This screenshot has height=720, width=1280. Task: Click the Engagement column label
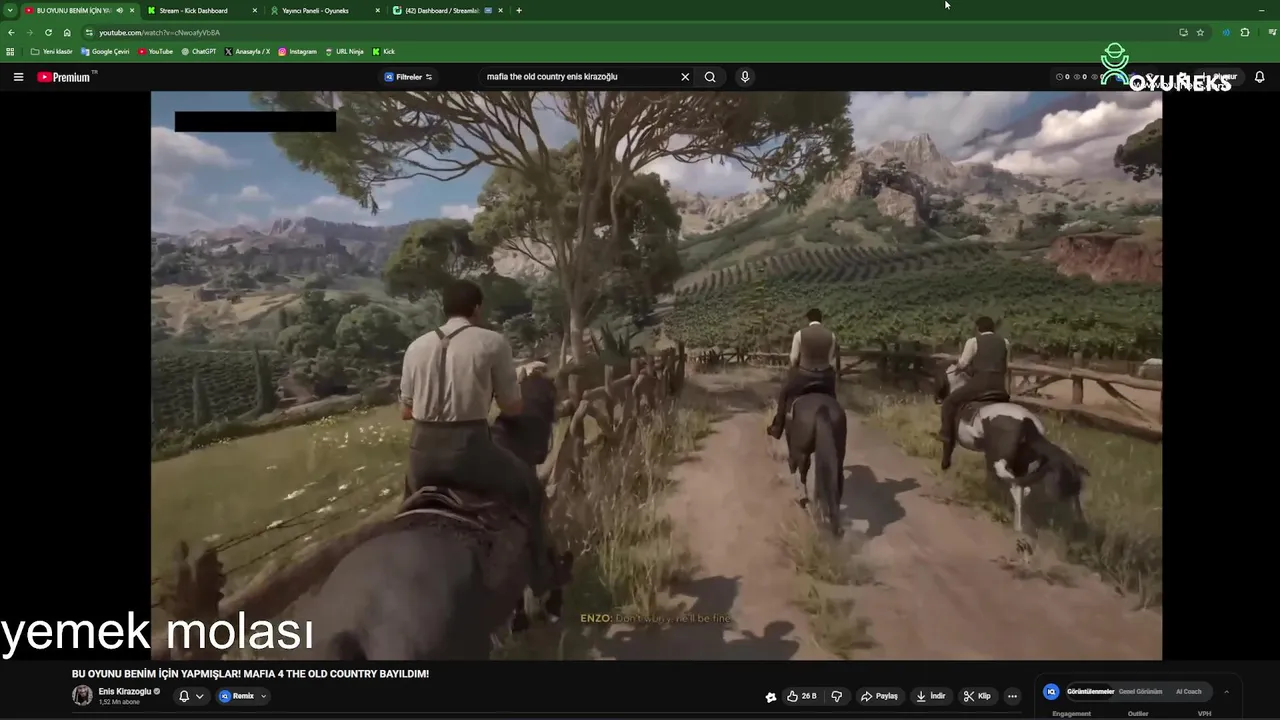click(x=1072, y=714)
